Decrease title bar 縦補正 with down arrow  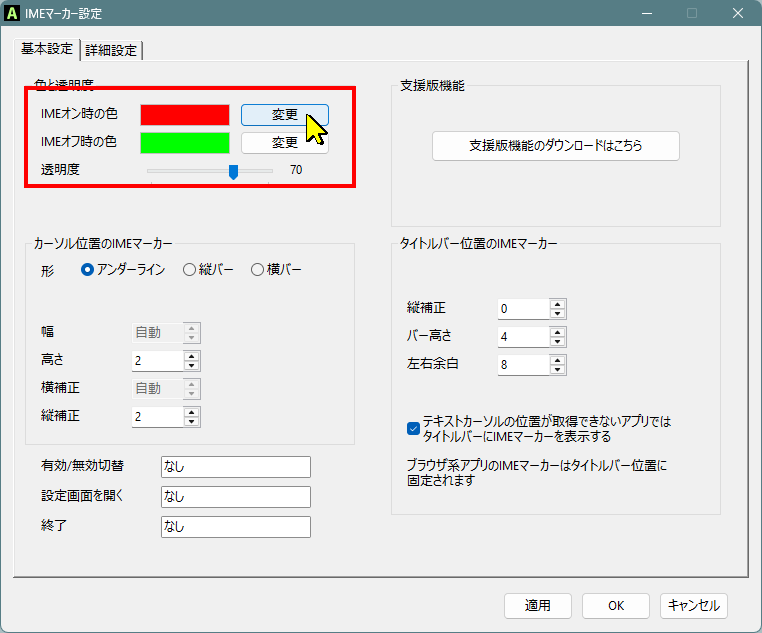click(x=557, y=313)
